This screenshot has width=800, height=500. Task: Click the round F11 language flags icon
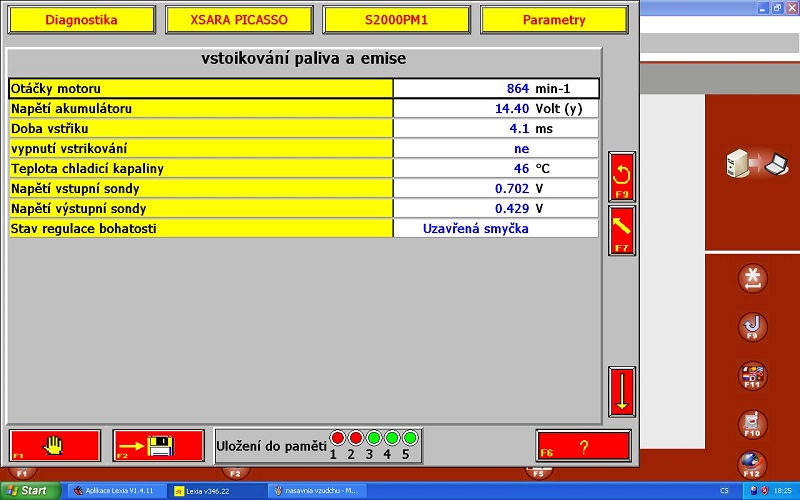point(752,376)
